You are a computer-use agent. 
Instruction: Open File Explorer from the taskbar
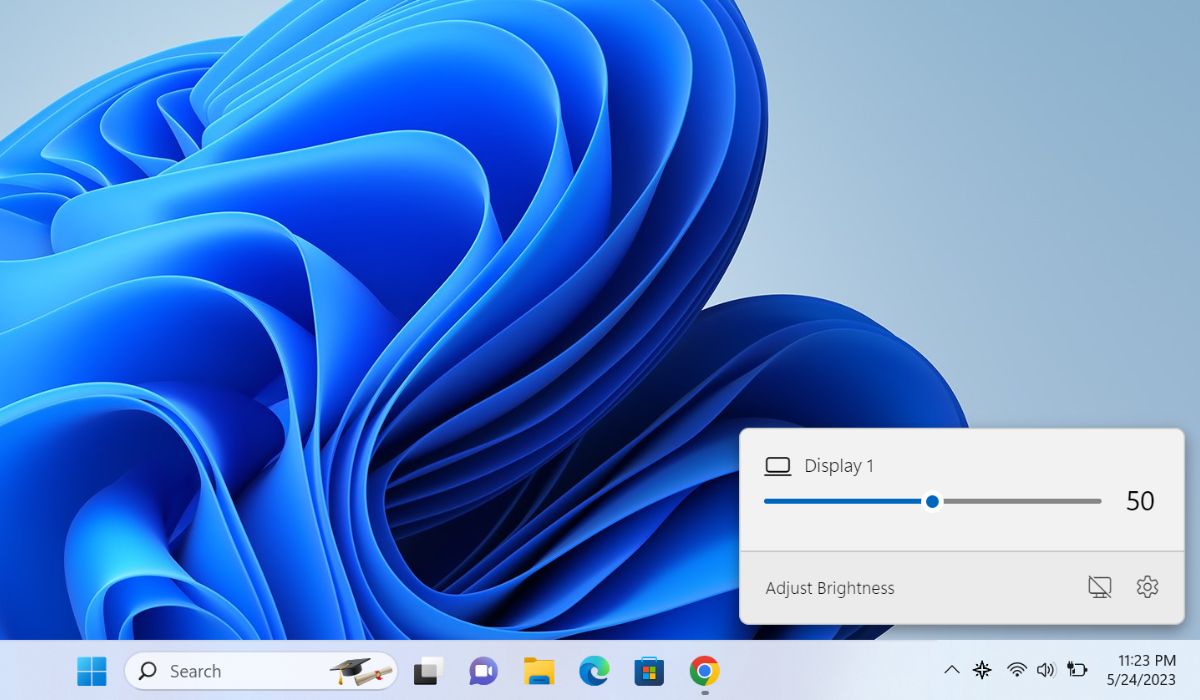539,670
